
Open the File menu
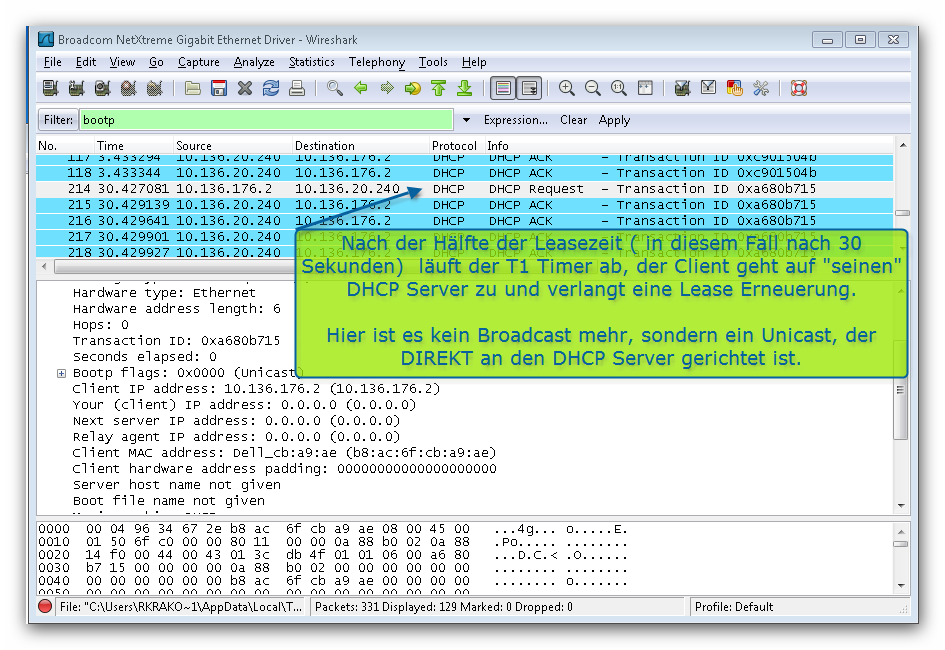point(52,62)
